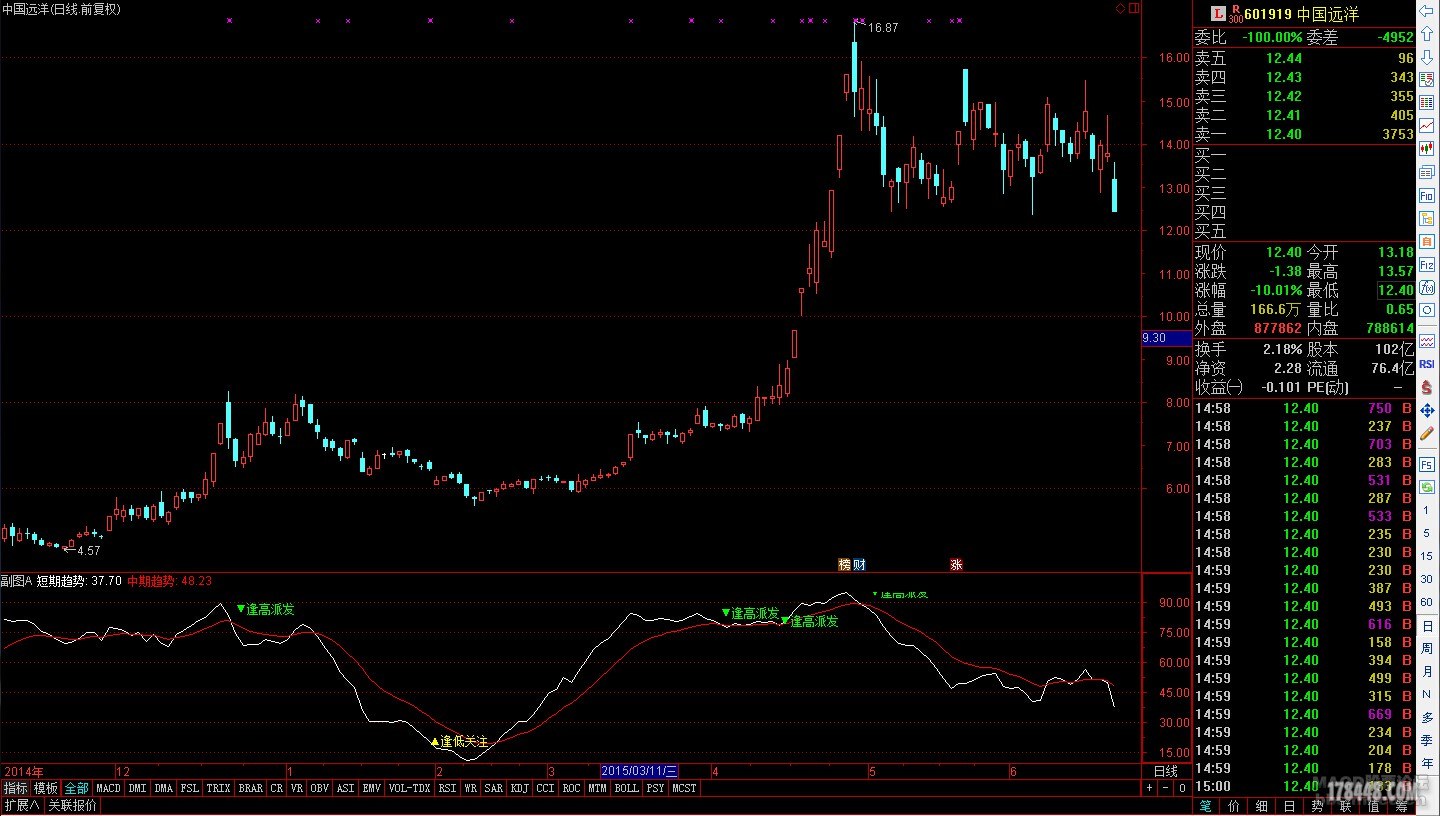The height and width of the screenshot is (816, 1440).
Task: Click the circle icon below f(x)
Action: tap(1427, 310)
